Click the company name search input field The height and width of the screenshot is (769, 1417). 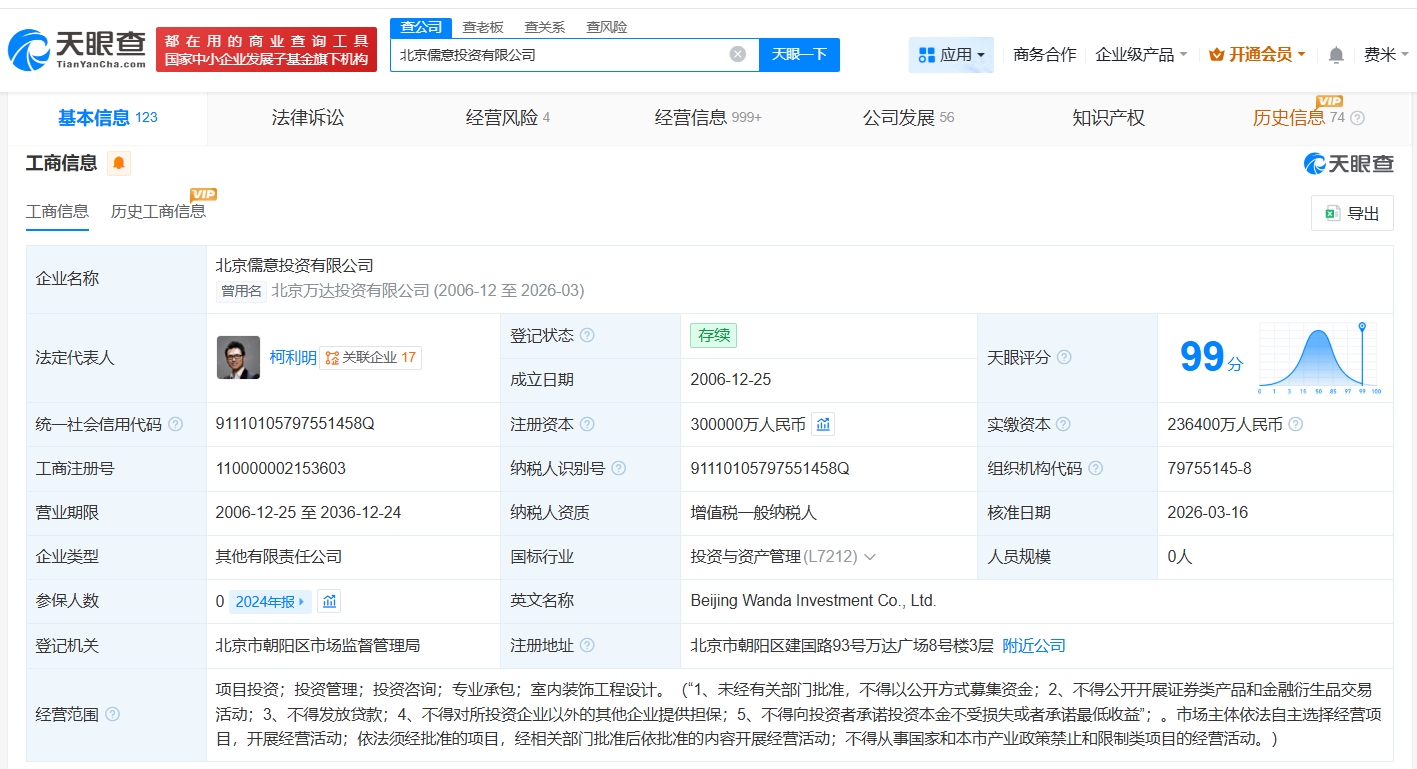(560, 55)
